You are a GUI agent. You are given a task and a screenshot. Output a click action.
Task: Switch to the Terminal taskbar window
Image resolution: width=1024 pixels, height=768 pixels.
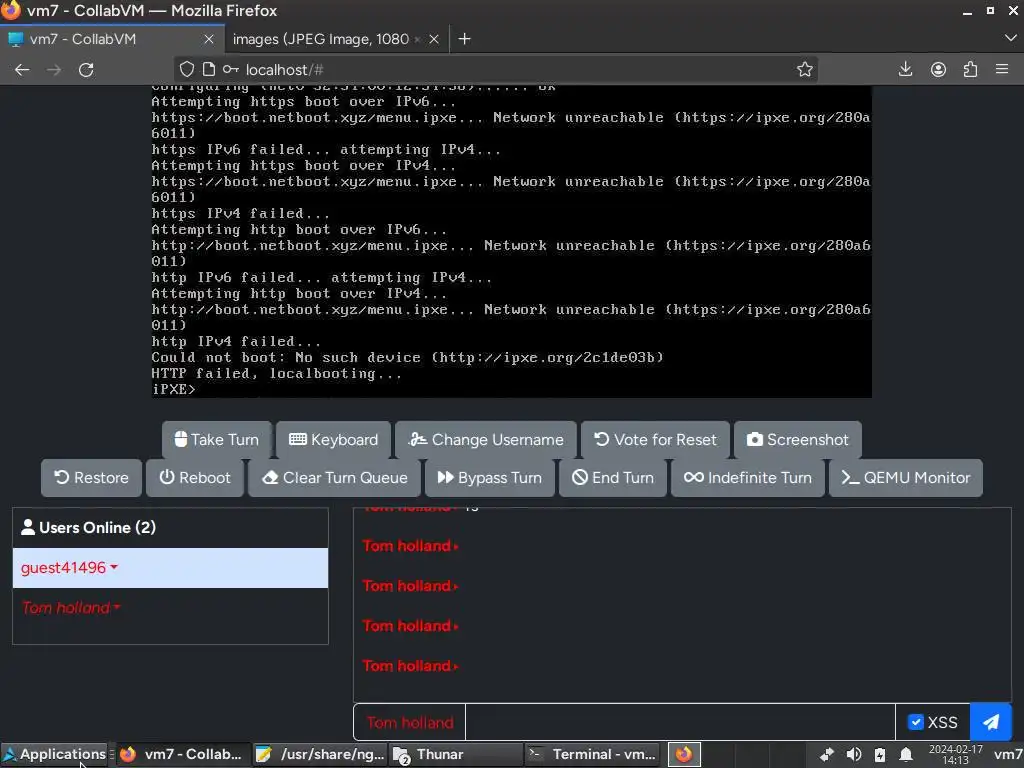(x=592, y=754)
